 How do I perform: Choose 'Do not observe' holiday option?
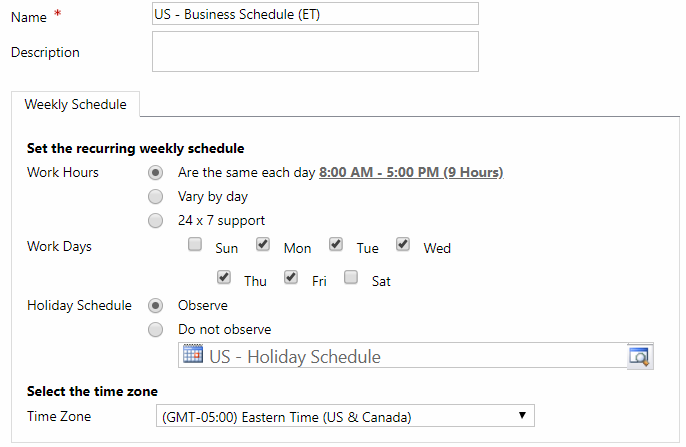pos(155,329)
